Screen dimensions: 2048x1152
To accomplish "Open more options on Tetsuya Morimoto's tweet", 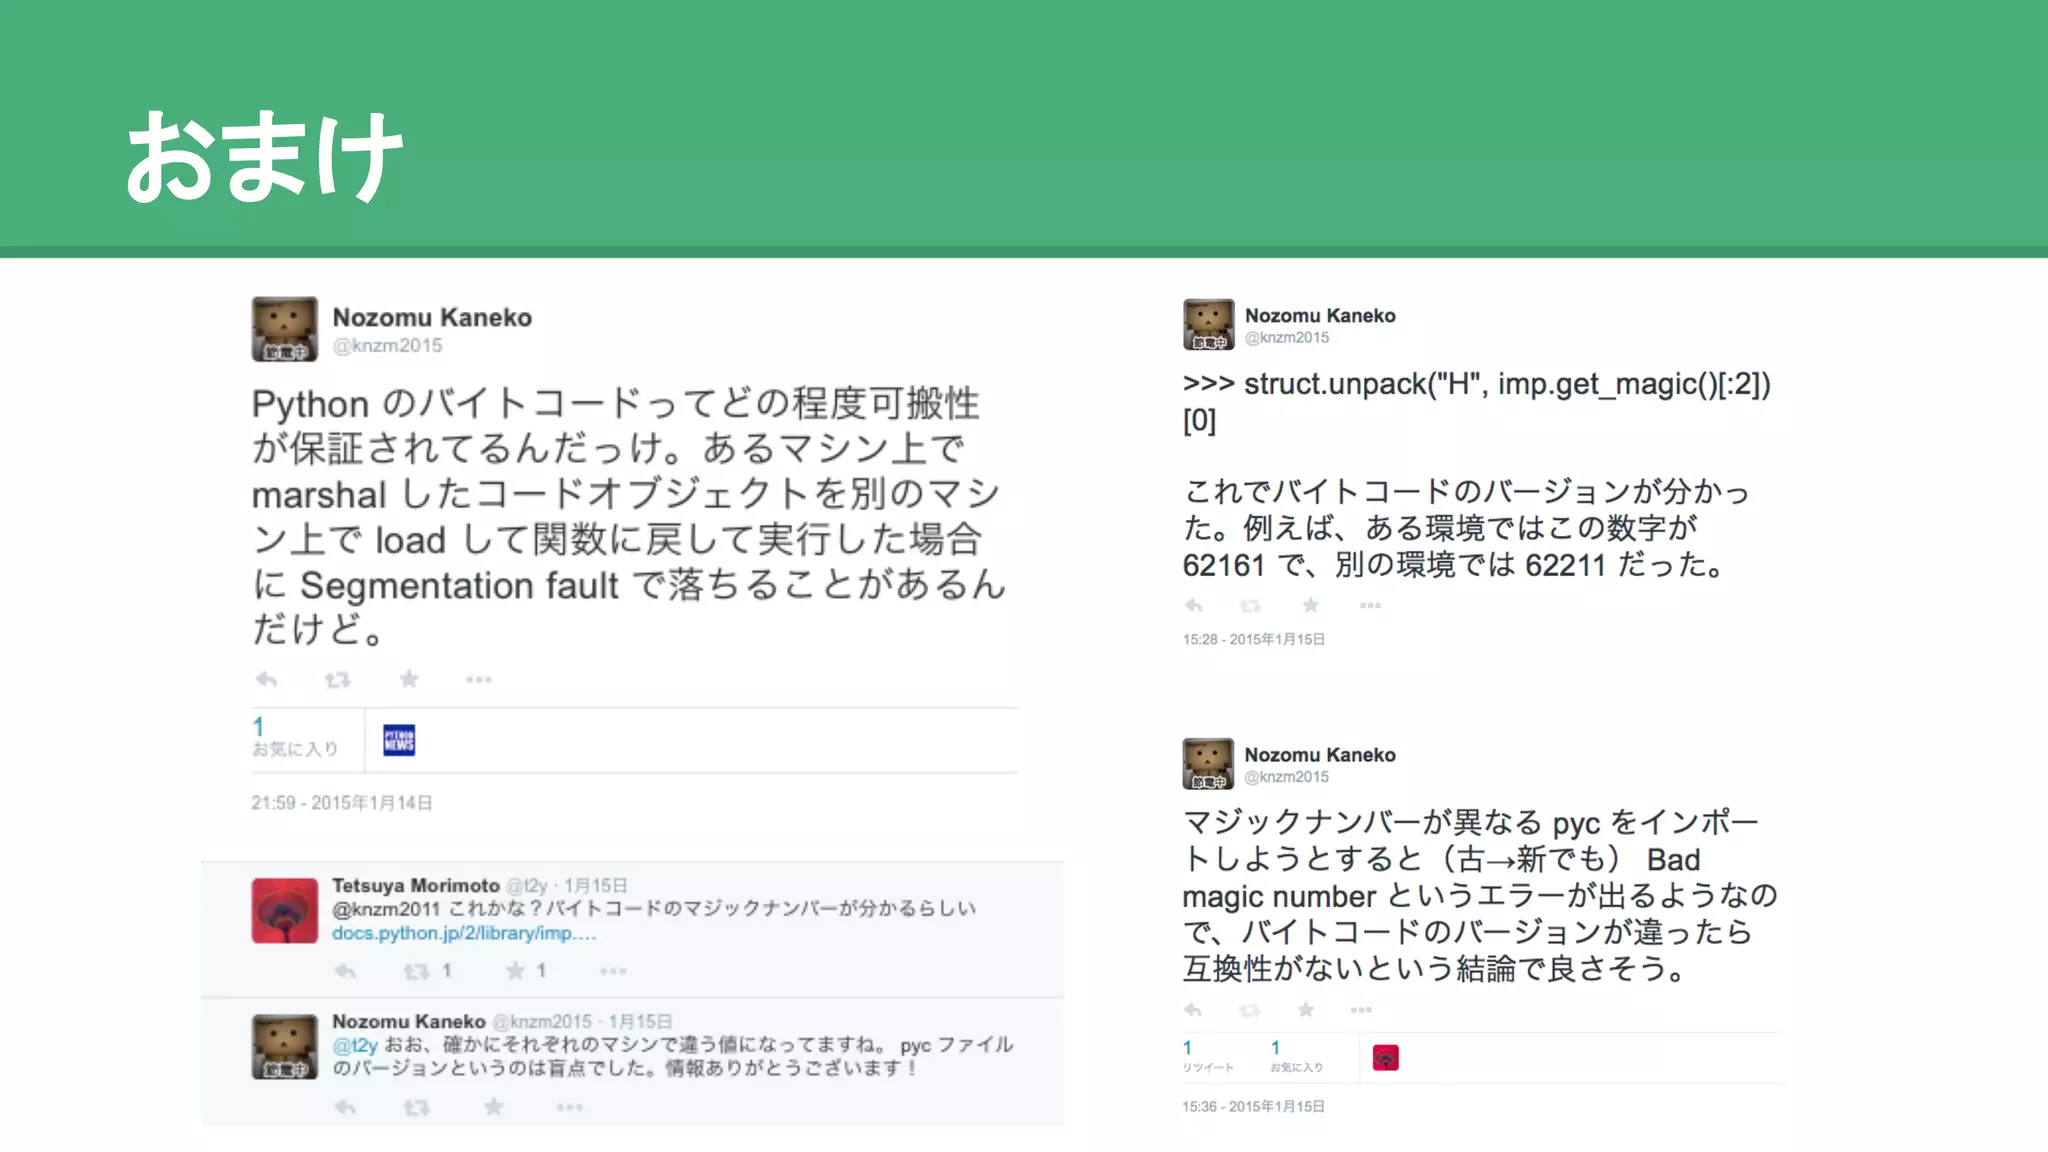I will [x=613, y=971].
